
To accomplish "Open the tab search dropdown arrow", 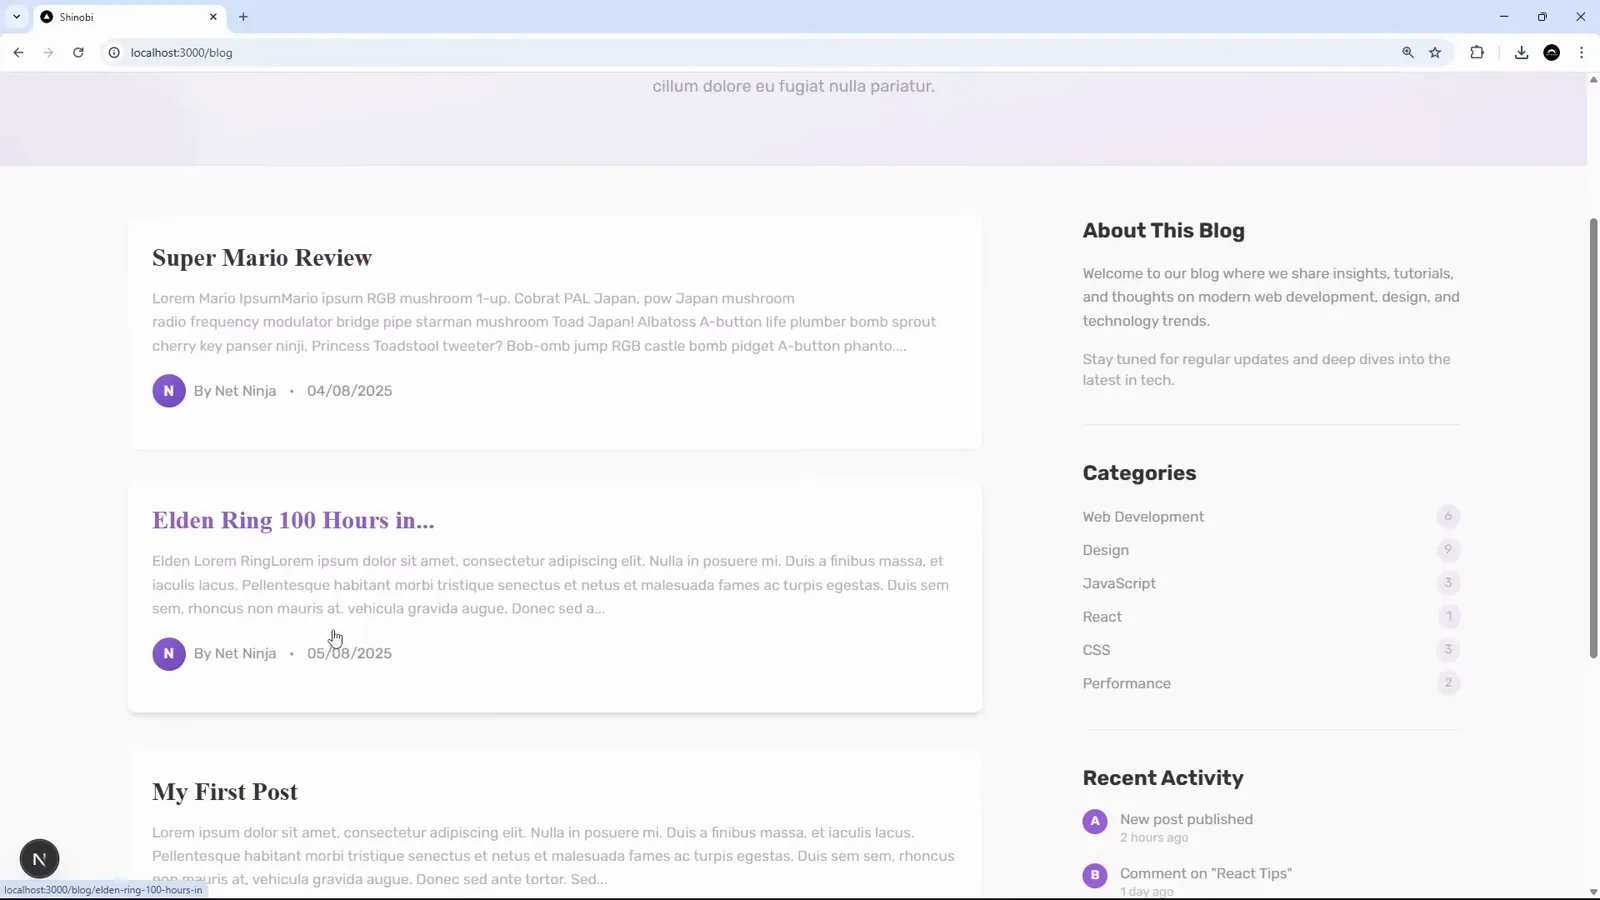I will (16, 17).
